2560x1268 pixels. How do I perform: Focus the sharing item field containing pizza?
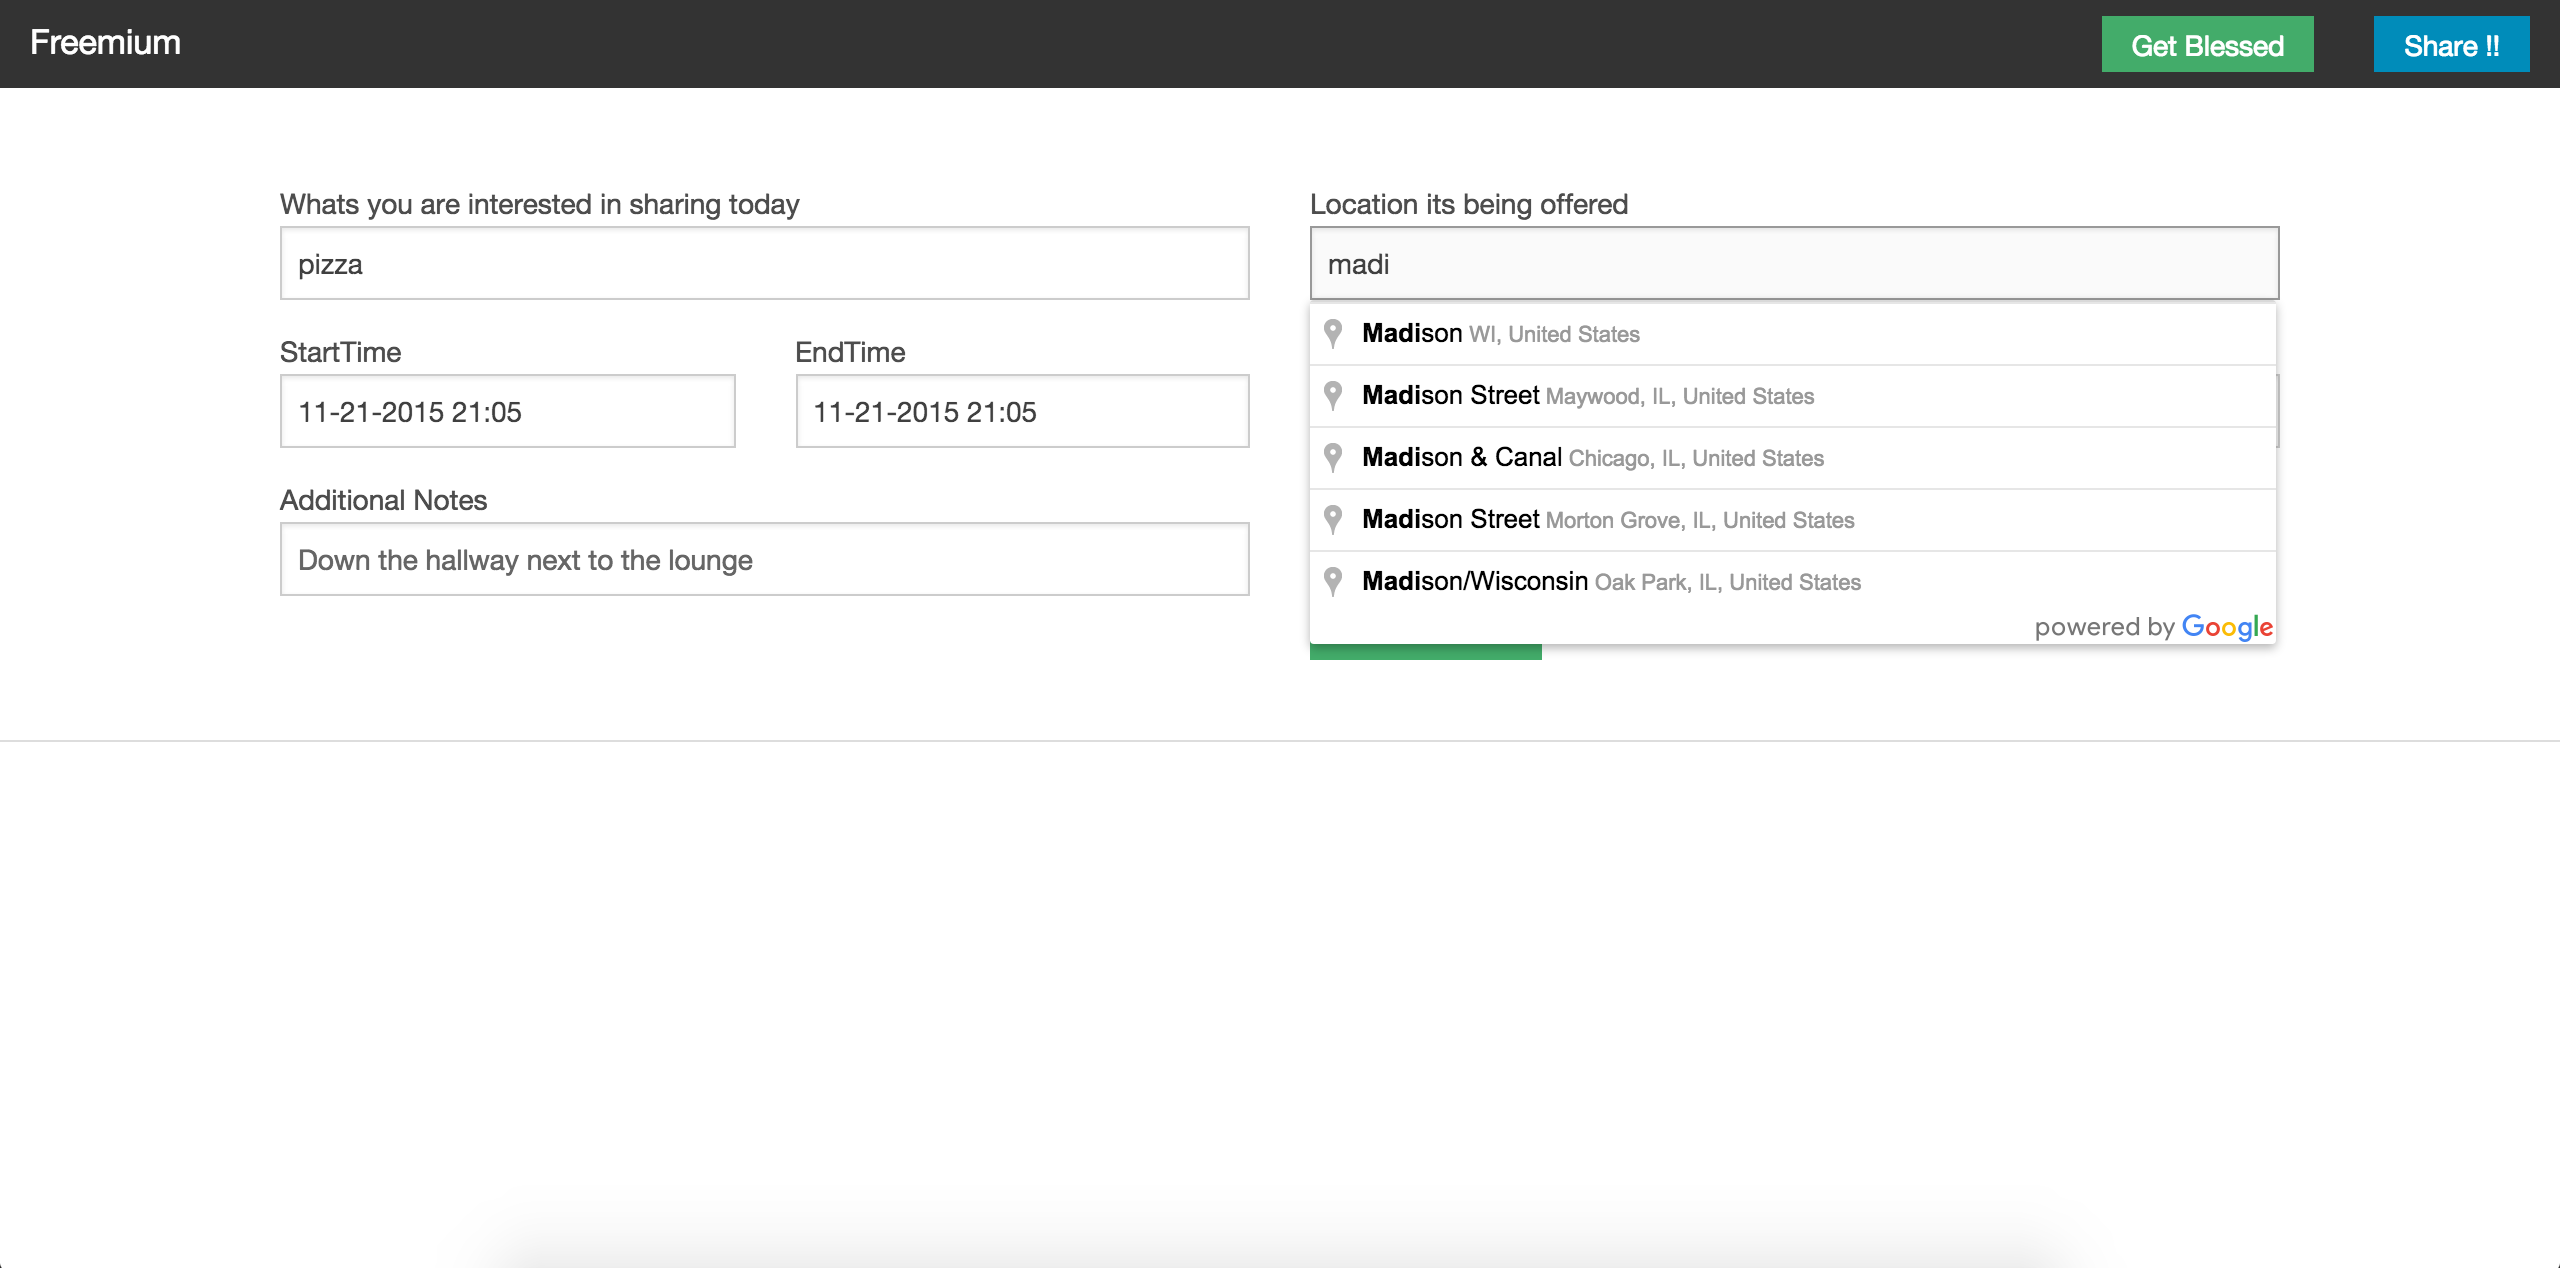pos(764,264)
